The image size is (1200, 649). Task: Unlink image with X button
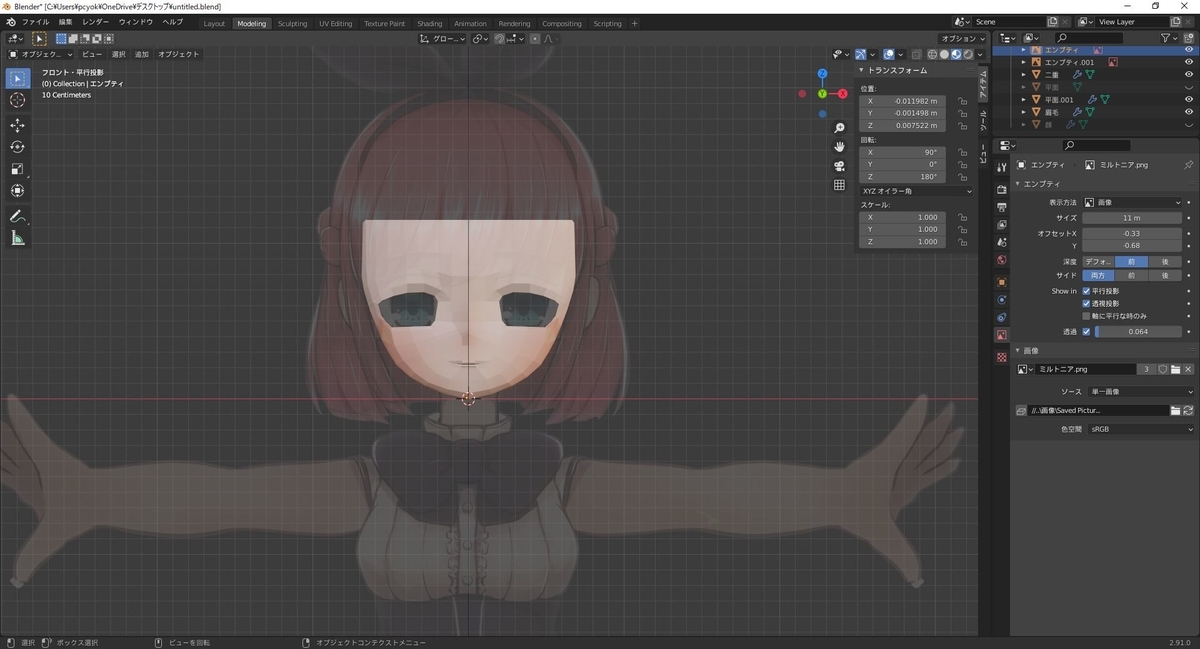(x=1188, y=369)
